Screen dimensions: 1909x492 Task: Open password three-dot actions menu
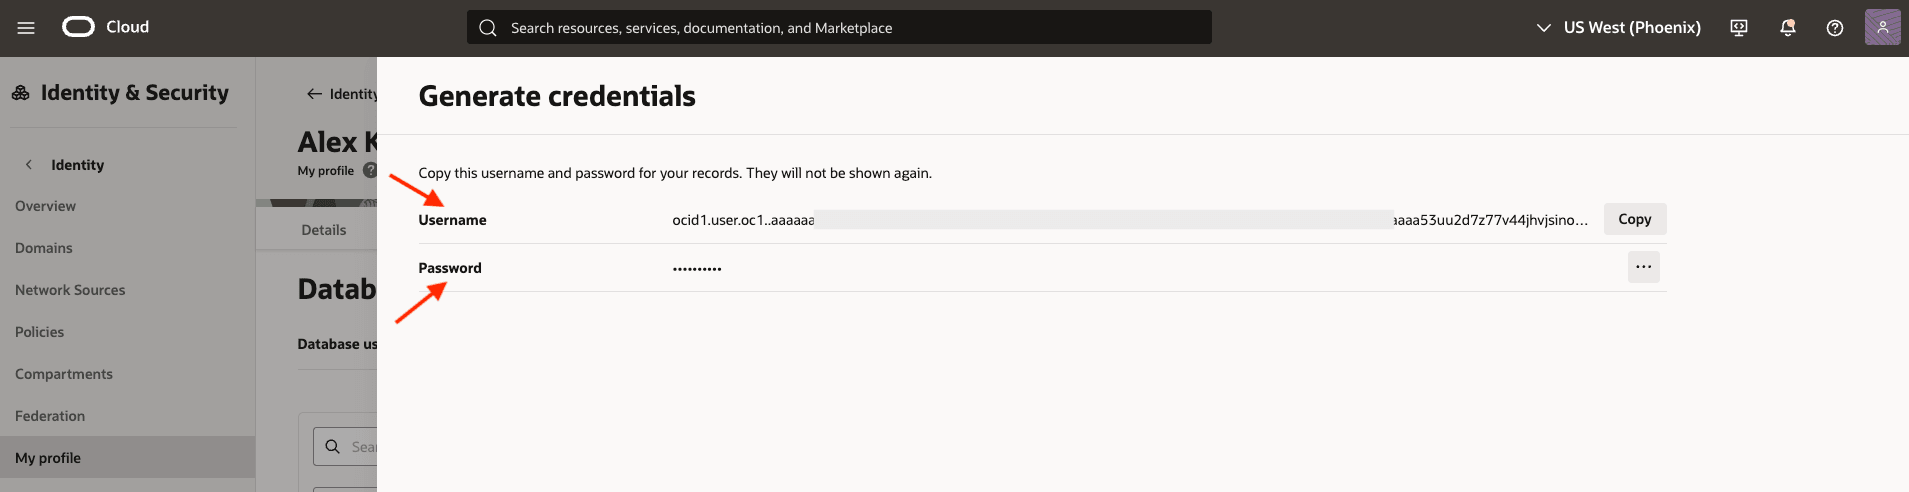pyautogui.click(x=1643, y=267)
